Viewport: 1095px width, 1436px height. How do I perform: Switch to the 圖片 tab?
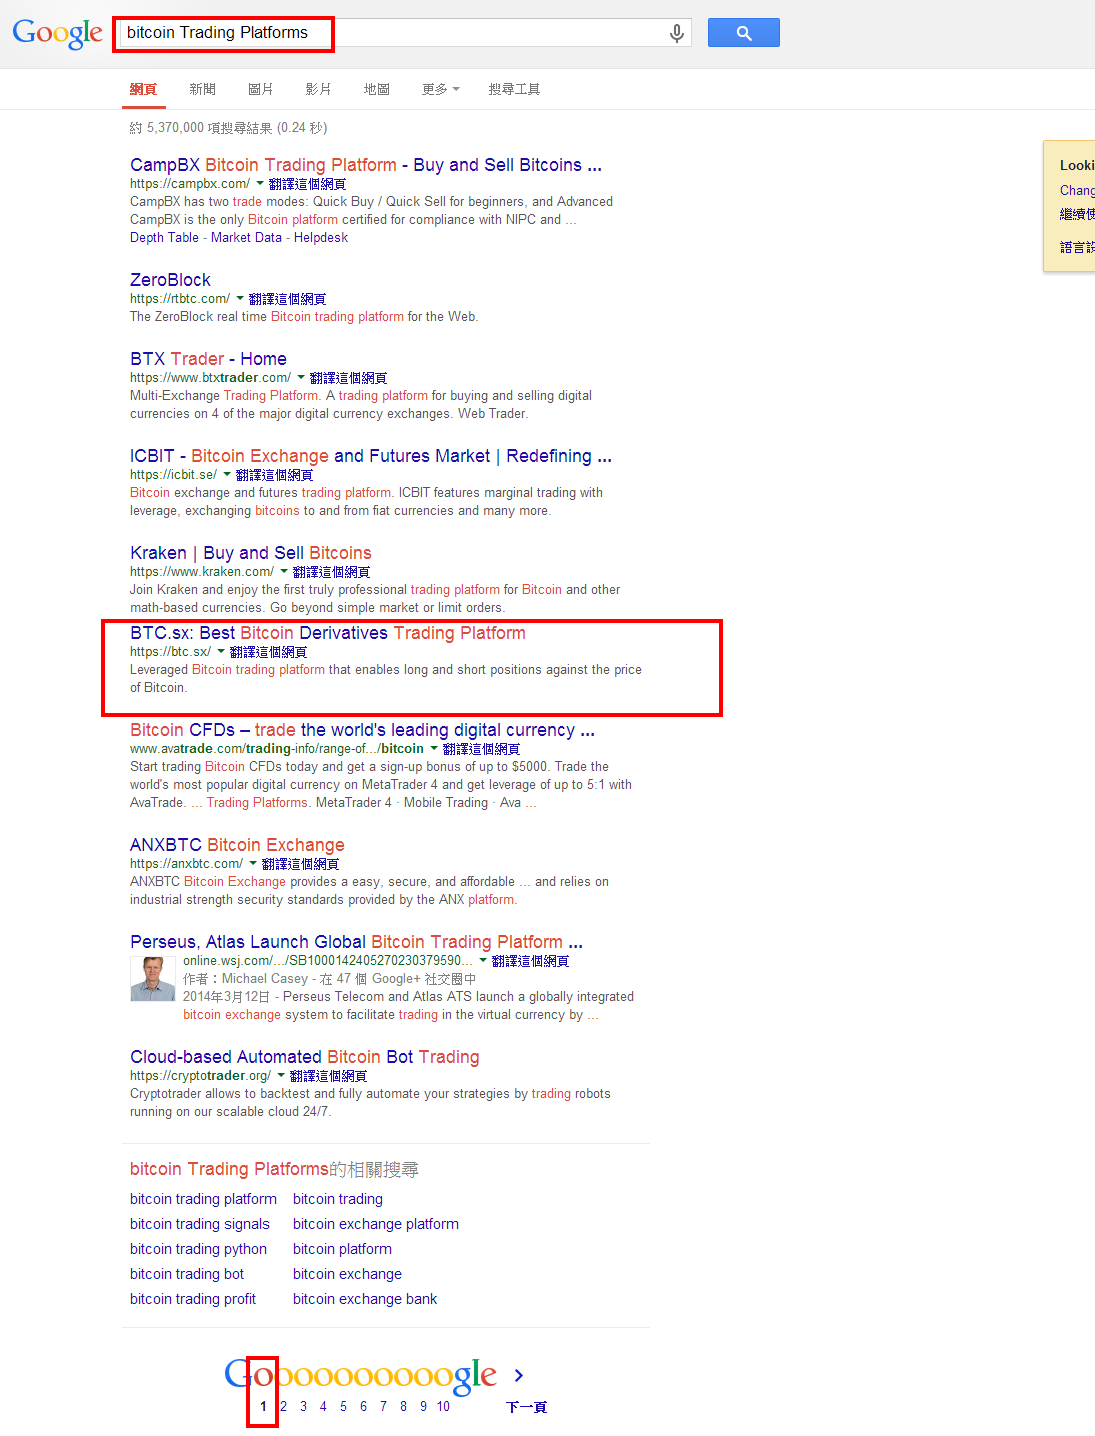click(x=261, y=89)
